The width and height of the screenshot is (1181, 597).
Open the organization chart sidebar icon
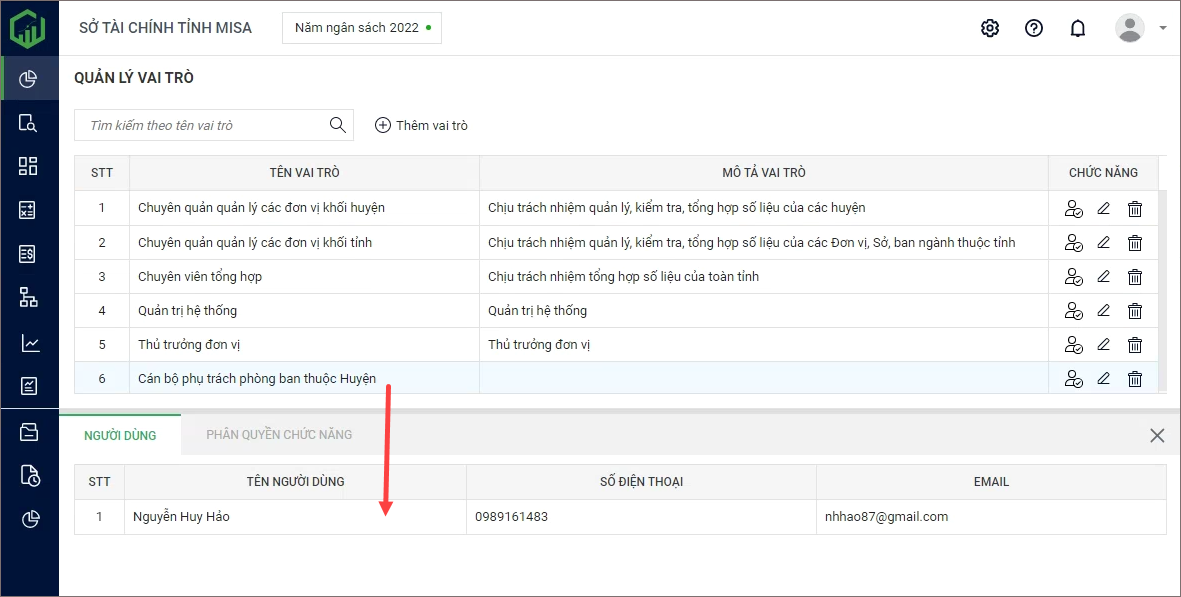pyautogui.click(x=29, y=297)
